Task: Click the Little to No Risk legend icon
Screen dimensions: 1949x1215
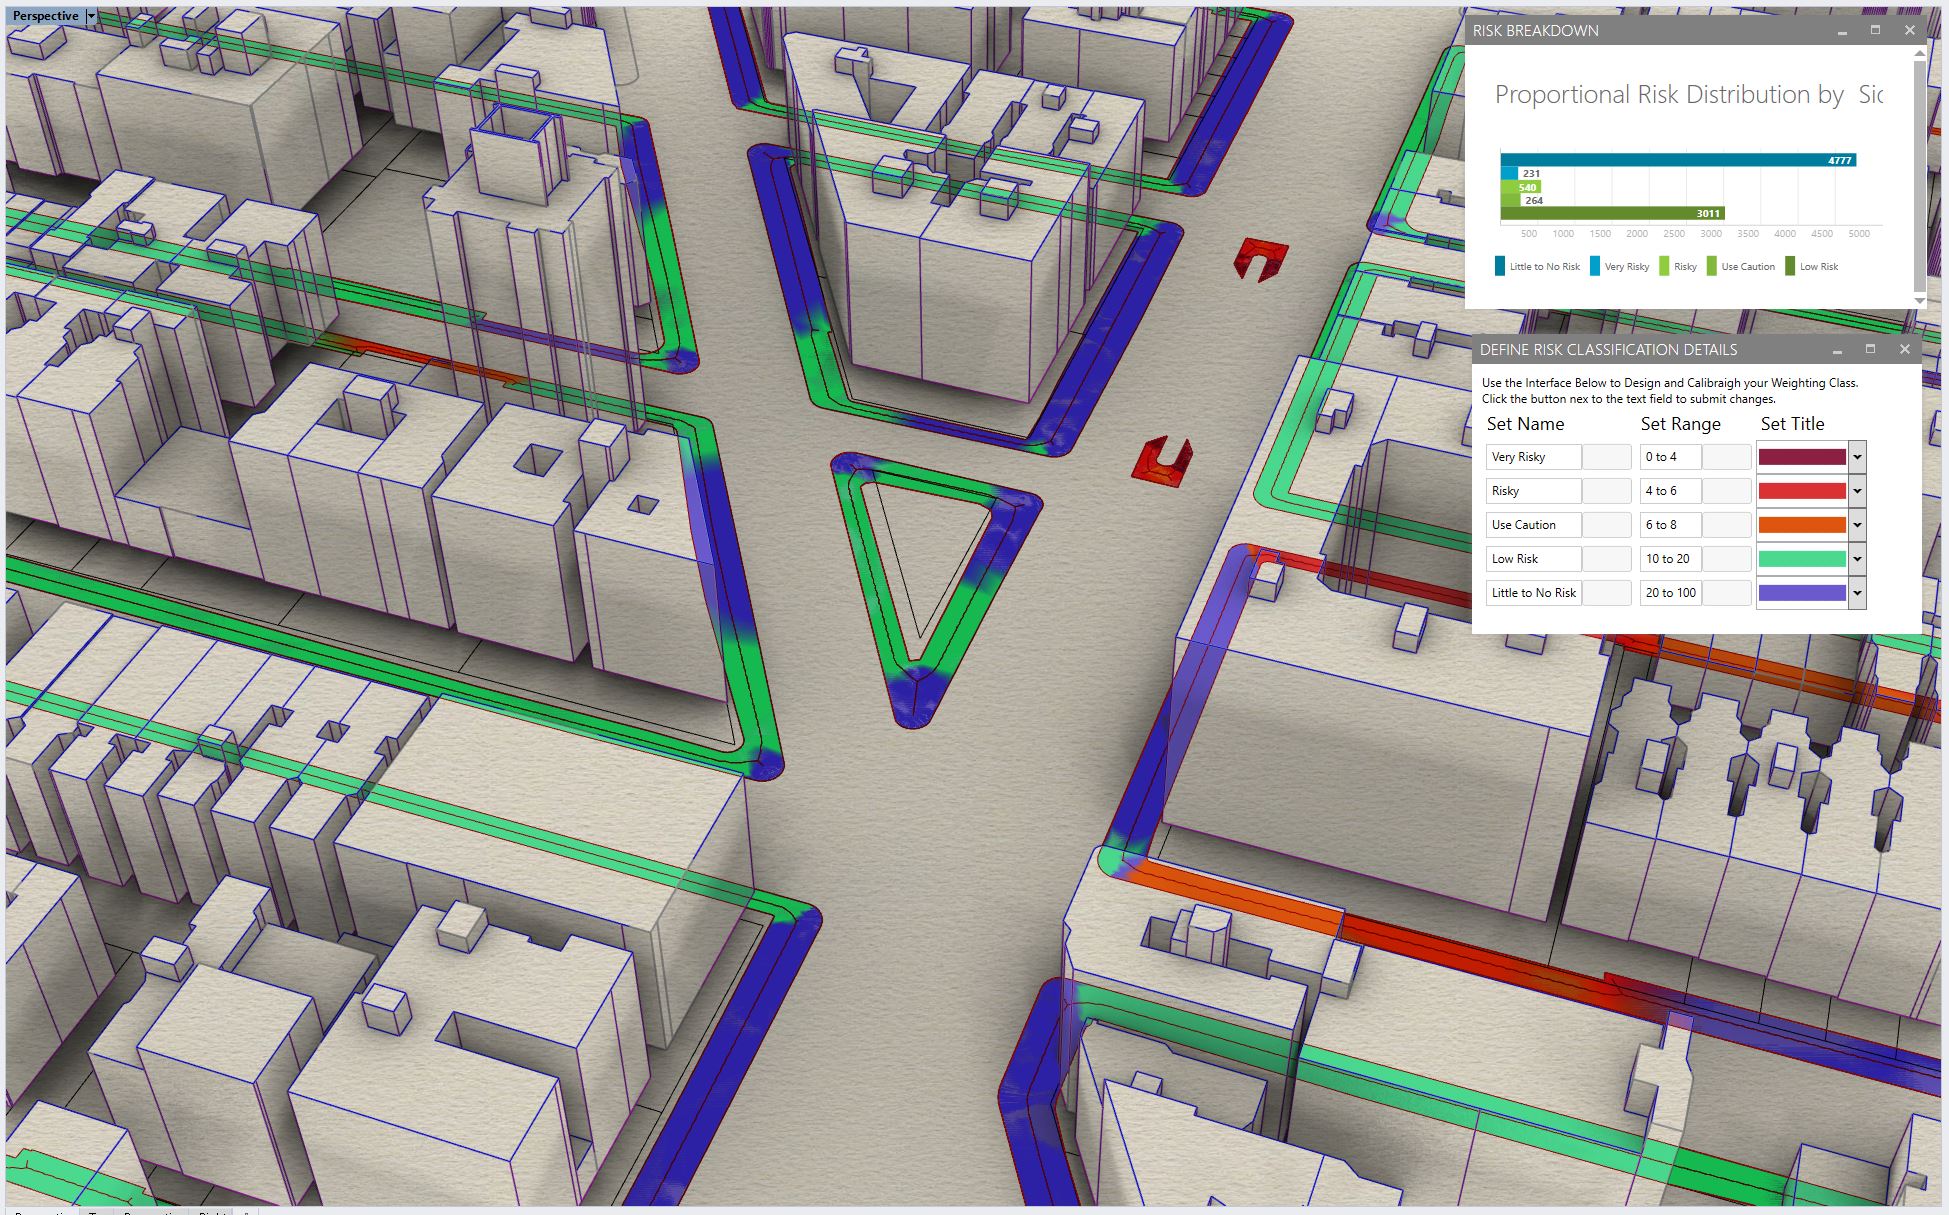Action: tap(1500, 266)
